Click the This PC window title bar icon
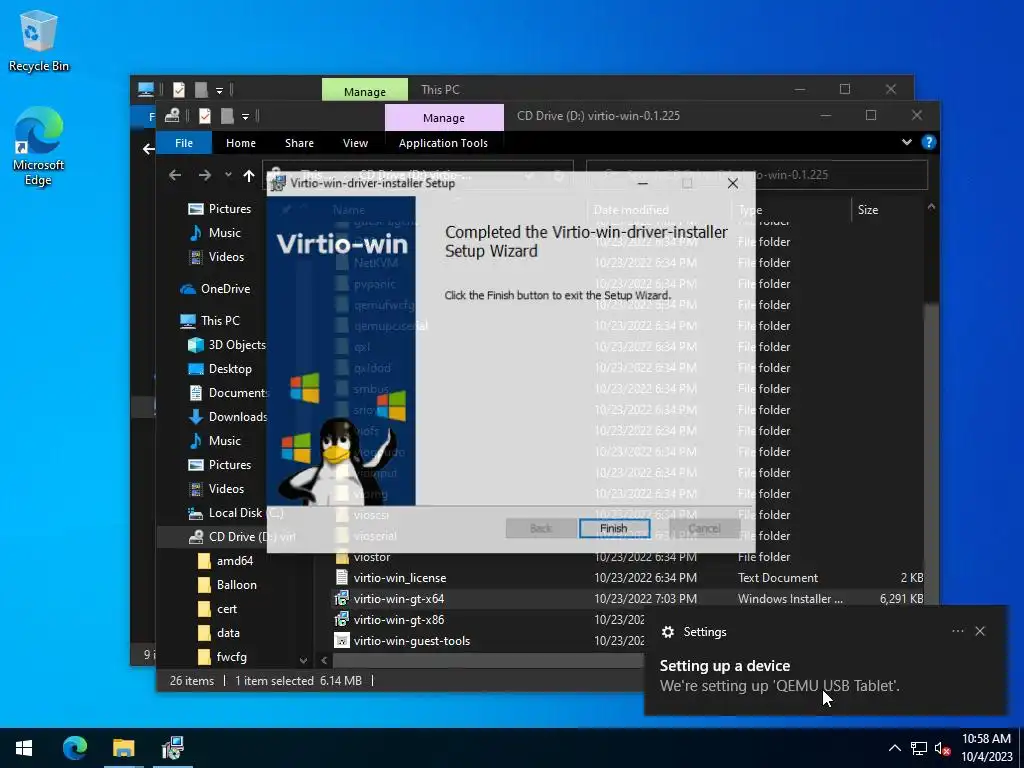 pos(146,89)
